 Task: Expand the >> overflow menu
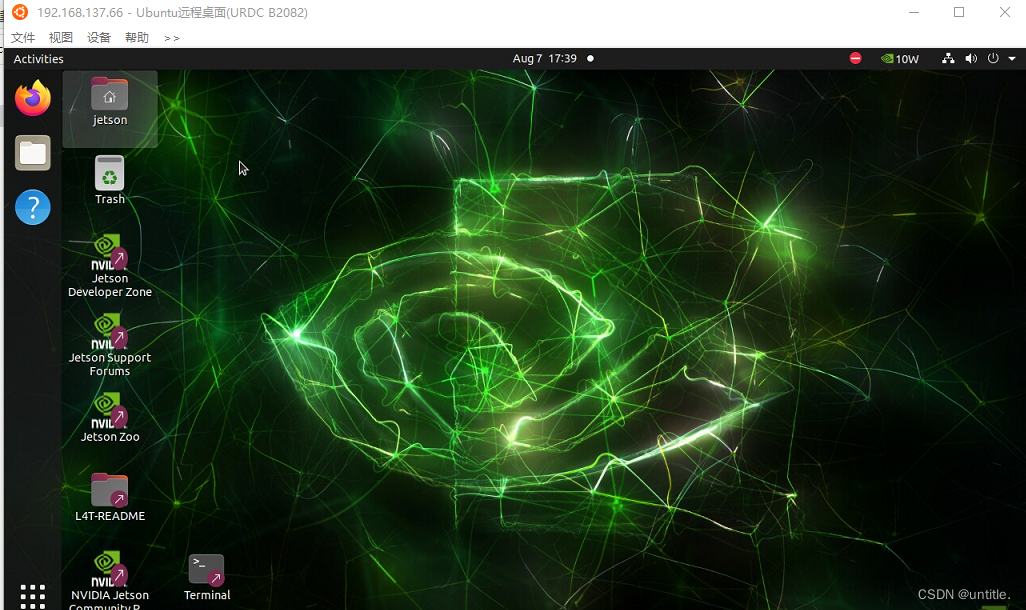171,38
